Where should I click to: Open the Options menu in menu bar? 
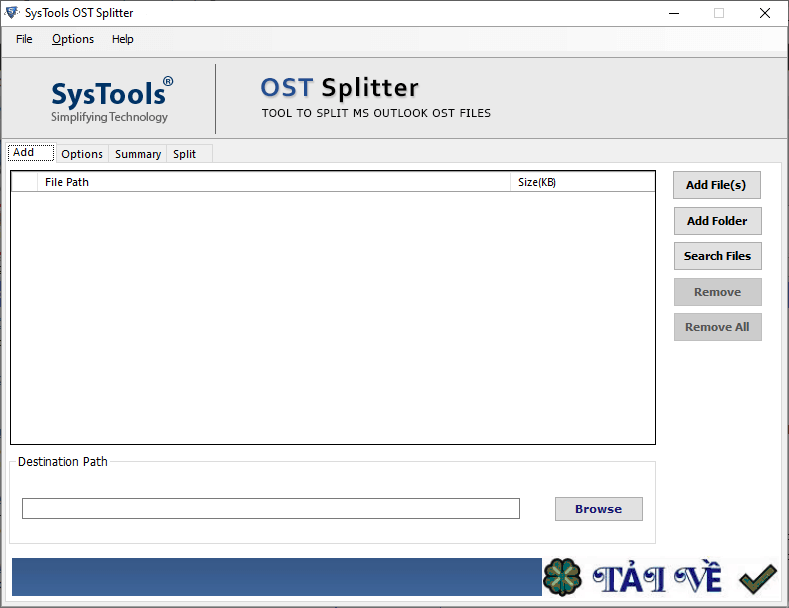73,39
